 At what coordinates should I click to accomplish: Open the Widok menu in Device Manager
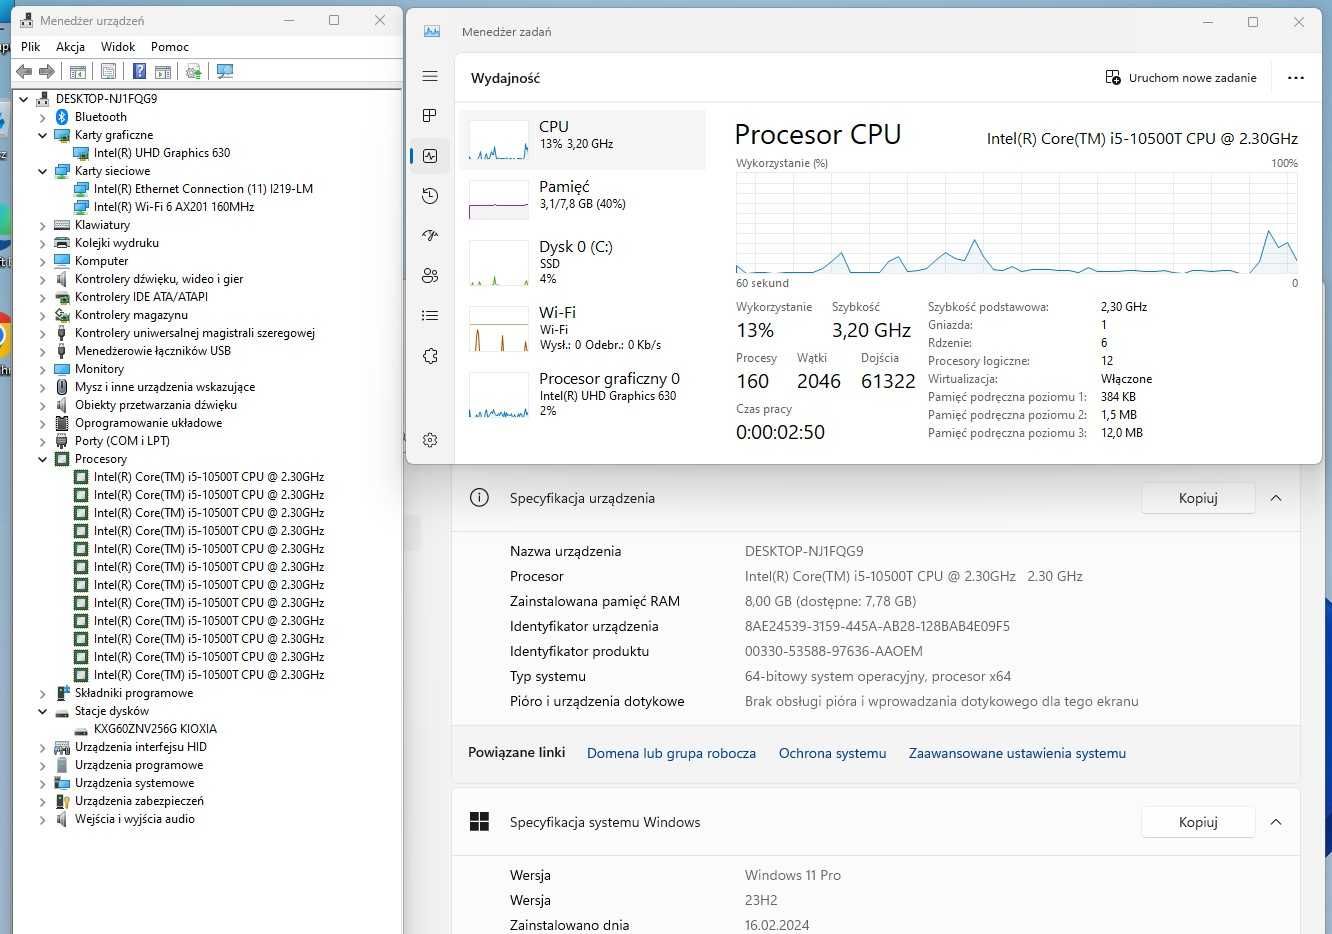(x=118, y=47)
